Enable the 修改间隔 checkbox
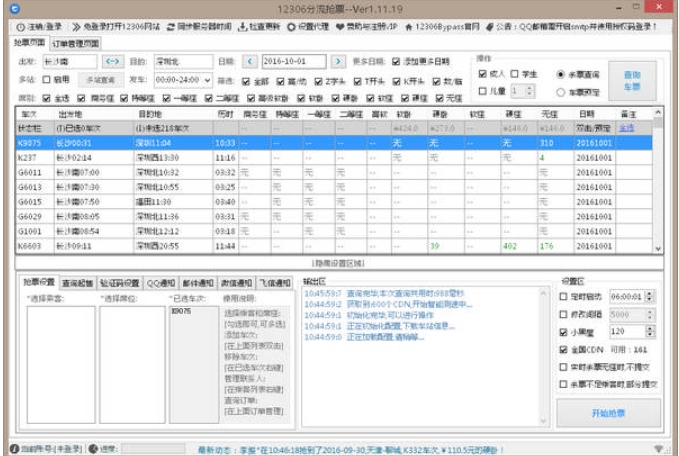 point(563,314)
